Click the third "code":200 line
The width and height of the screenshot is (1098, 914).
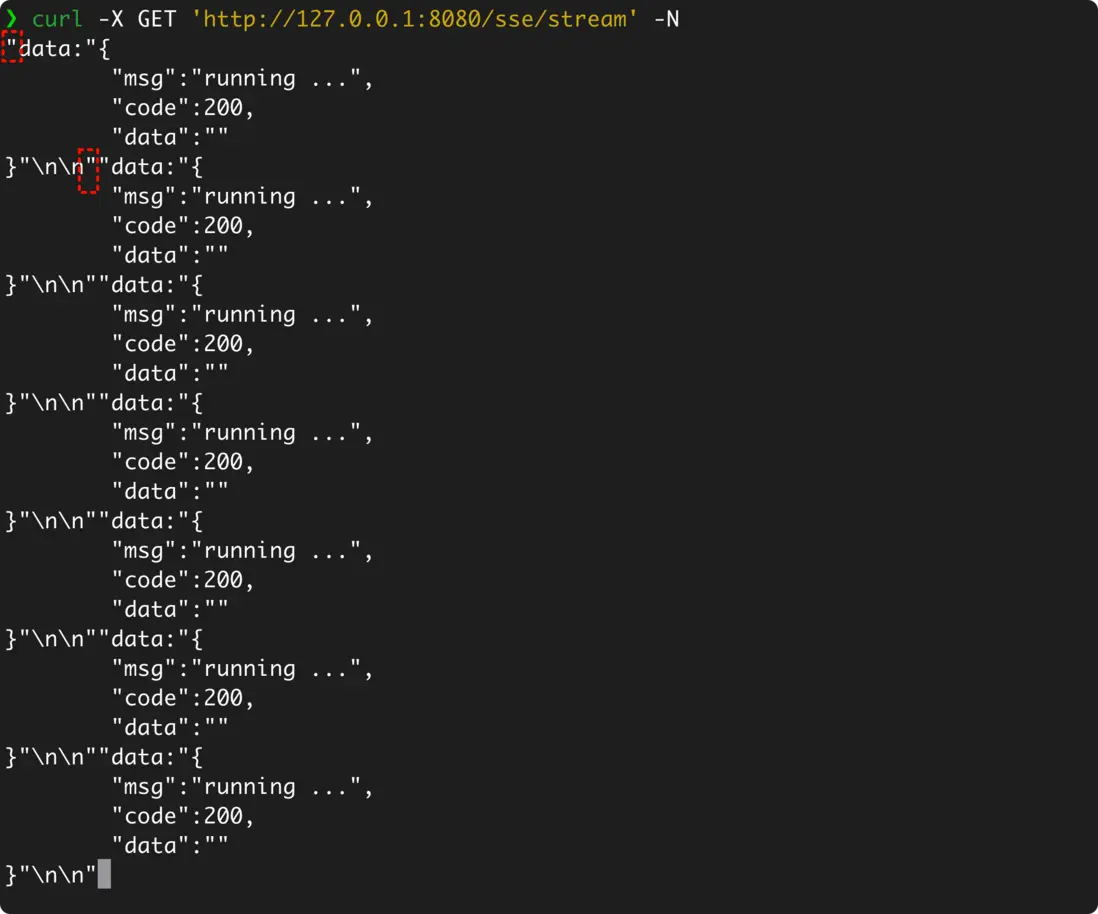[183, 343]
